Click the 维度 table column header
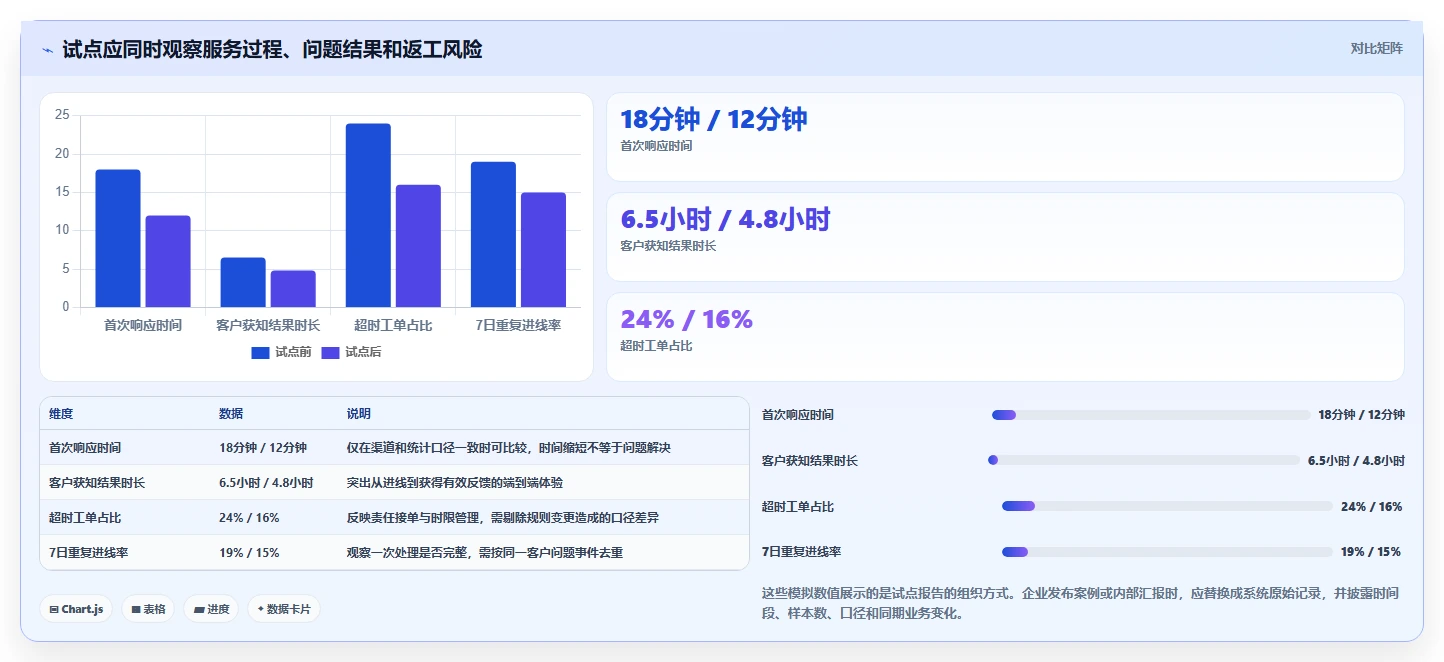This screenshot has width=1444, height=662. (x=61, y=414)
